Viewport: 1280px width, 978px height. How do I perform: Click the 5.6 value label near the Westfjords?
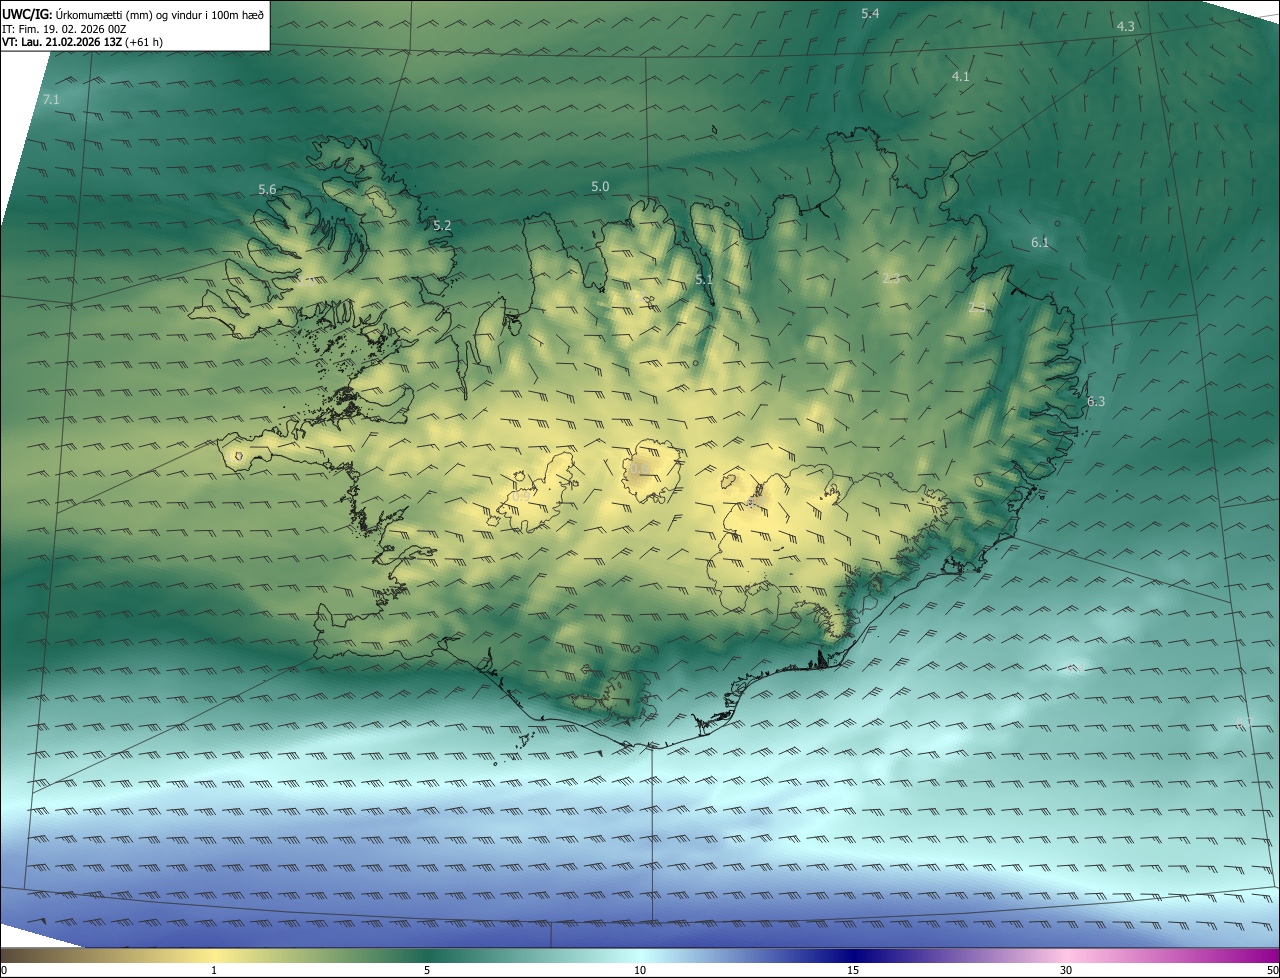[x=267, y=190]
